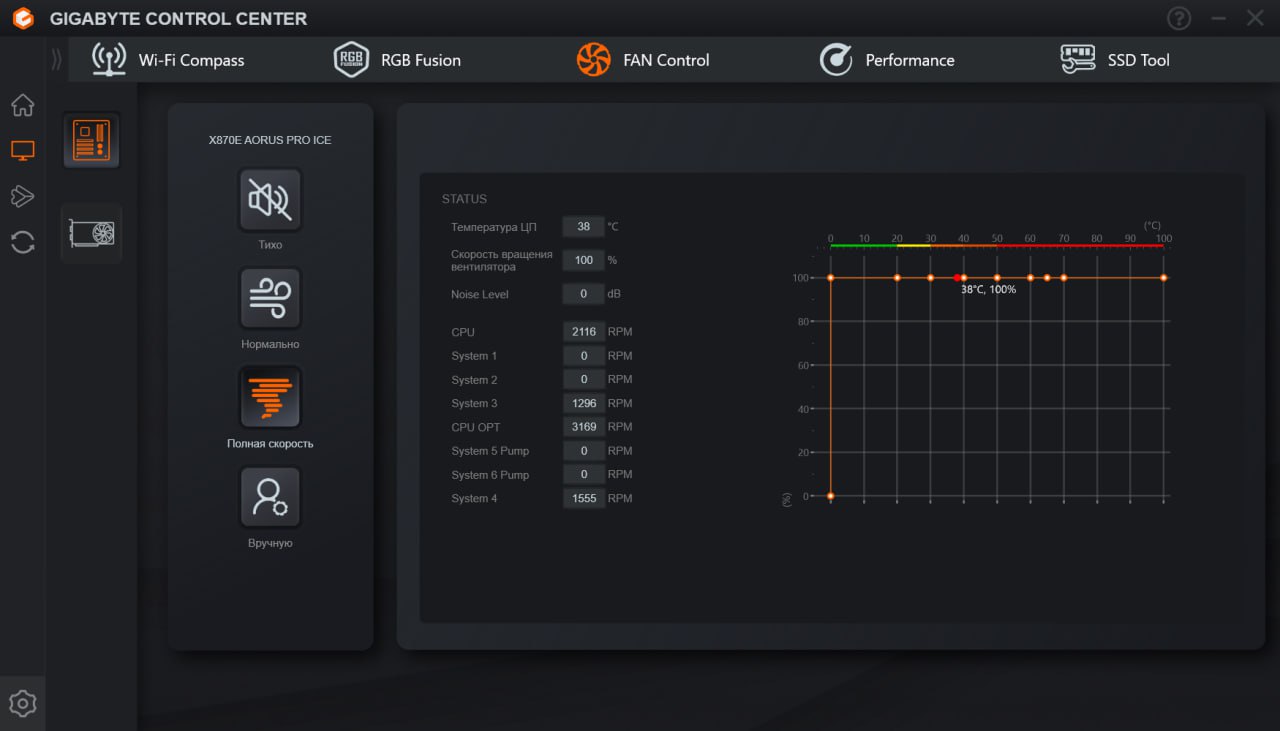
Task: Click the STATUS heading
Action: pos(465,199)
